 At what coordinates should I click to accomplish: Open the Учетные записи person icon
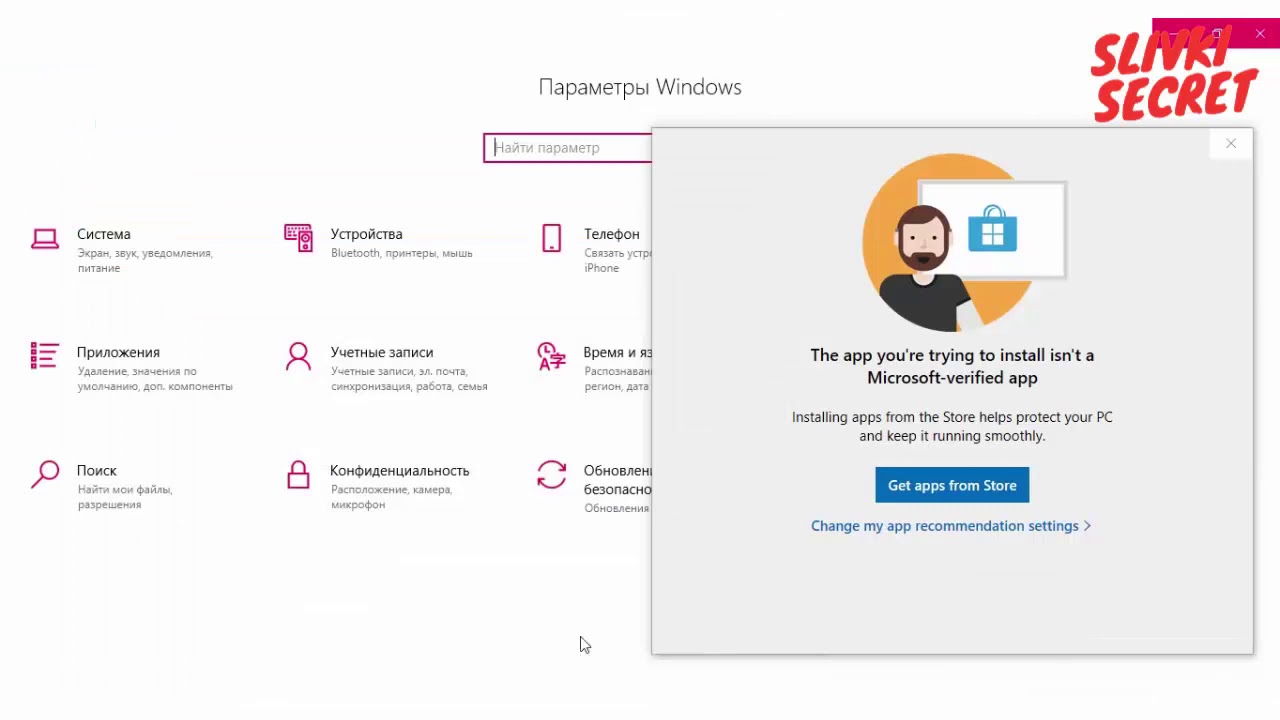[x=298, y=356]
